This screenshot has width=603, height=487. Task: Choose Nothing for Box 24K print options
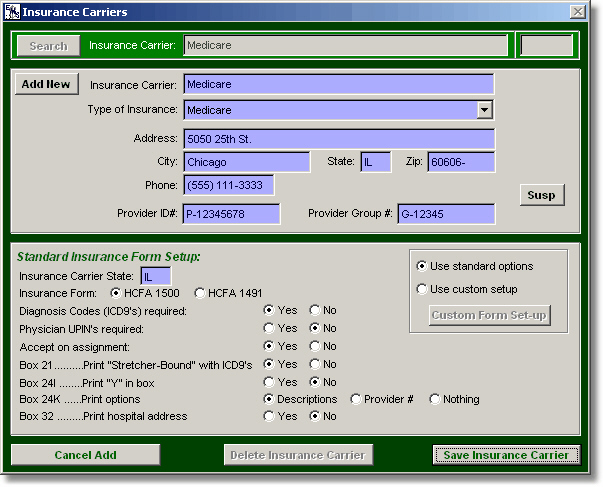[x=435, y=399]
